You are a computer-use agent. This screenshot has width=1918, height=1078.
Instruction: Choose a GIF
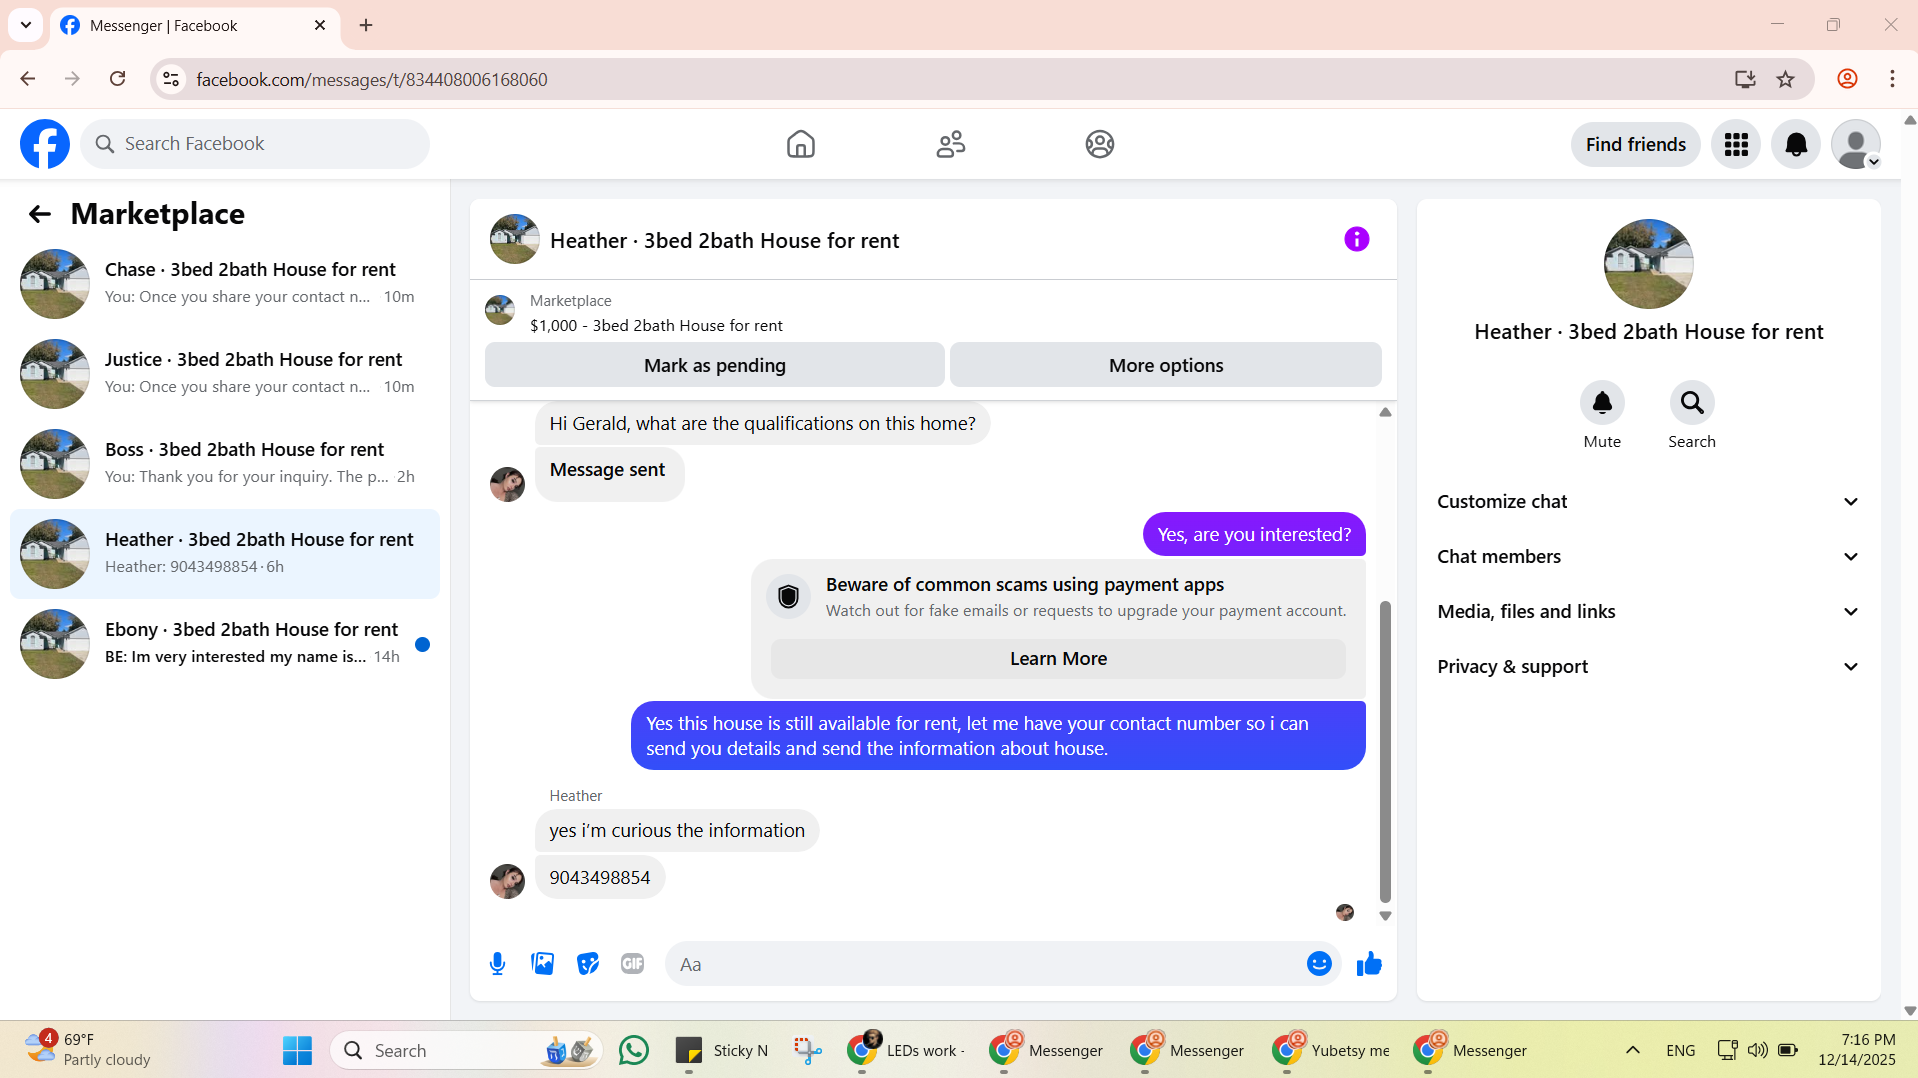(x=632, y=964)
